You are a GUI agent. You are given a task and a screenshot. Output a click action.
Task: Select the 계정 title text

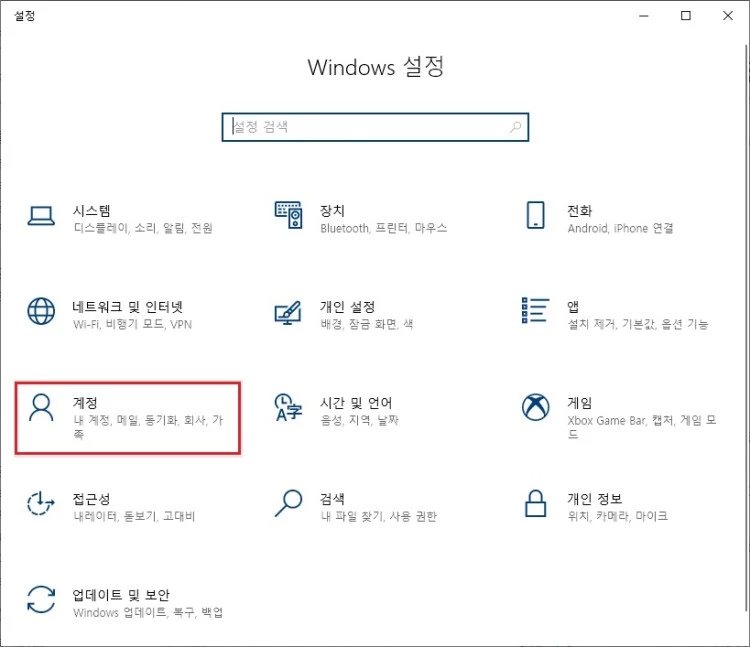point(85,403)
